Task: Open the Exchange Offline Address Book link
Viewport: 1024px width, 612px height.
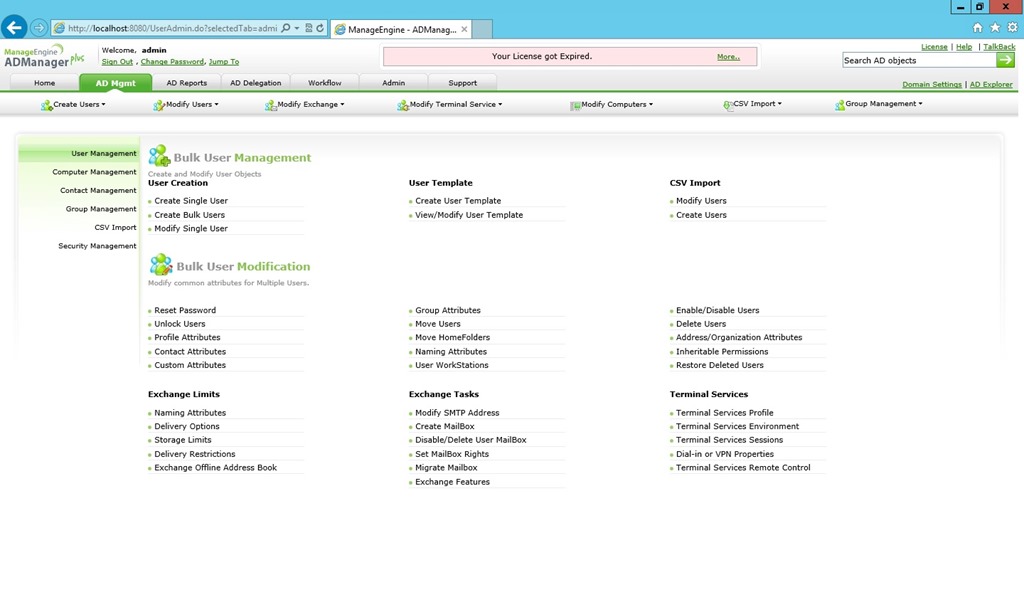Action: click(216, 468)
